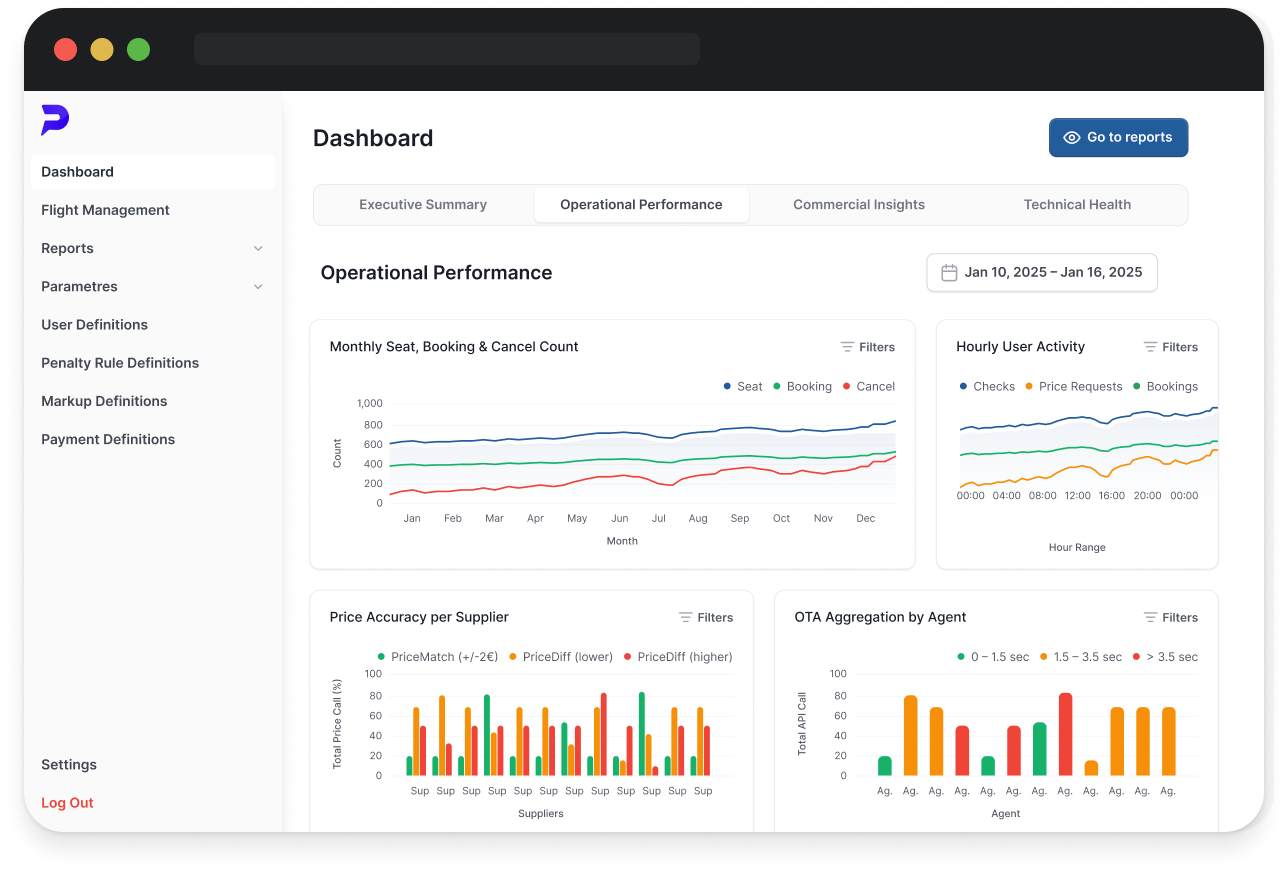This screenshot has width=1288, height=872.
Task: Toggle the Cancel series legend item
Action: click(x=868, y=387)
